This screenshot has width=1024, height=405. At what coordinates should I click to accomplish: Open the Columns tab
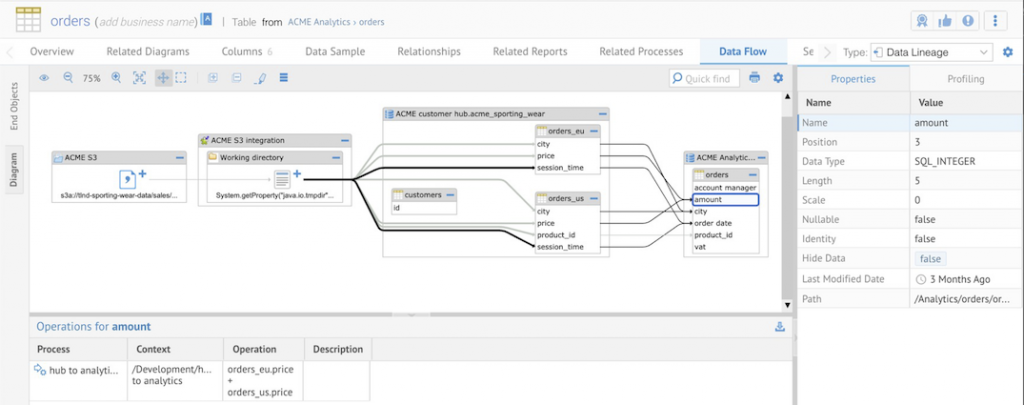[x=247, y=52]
